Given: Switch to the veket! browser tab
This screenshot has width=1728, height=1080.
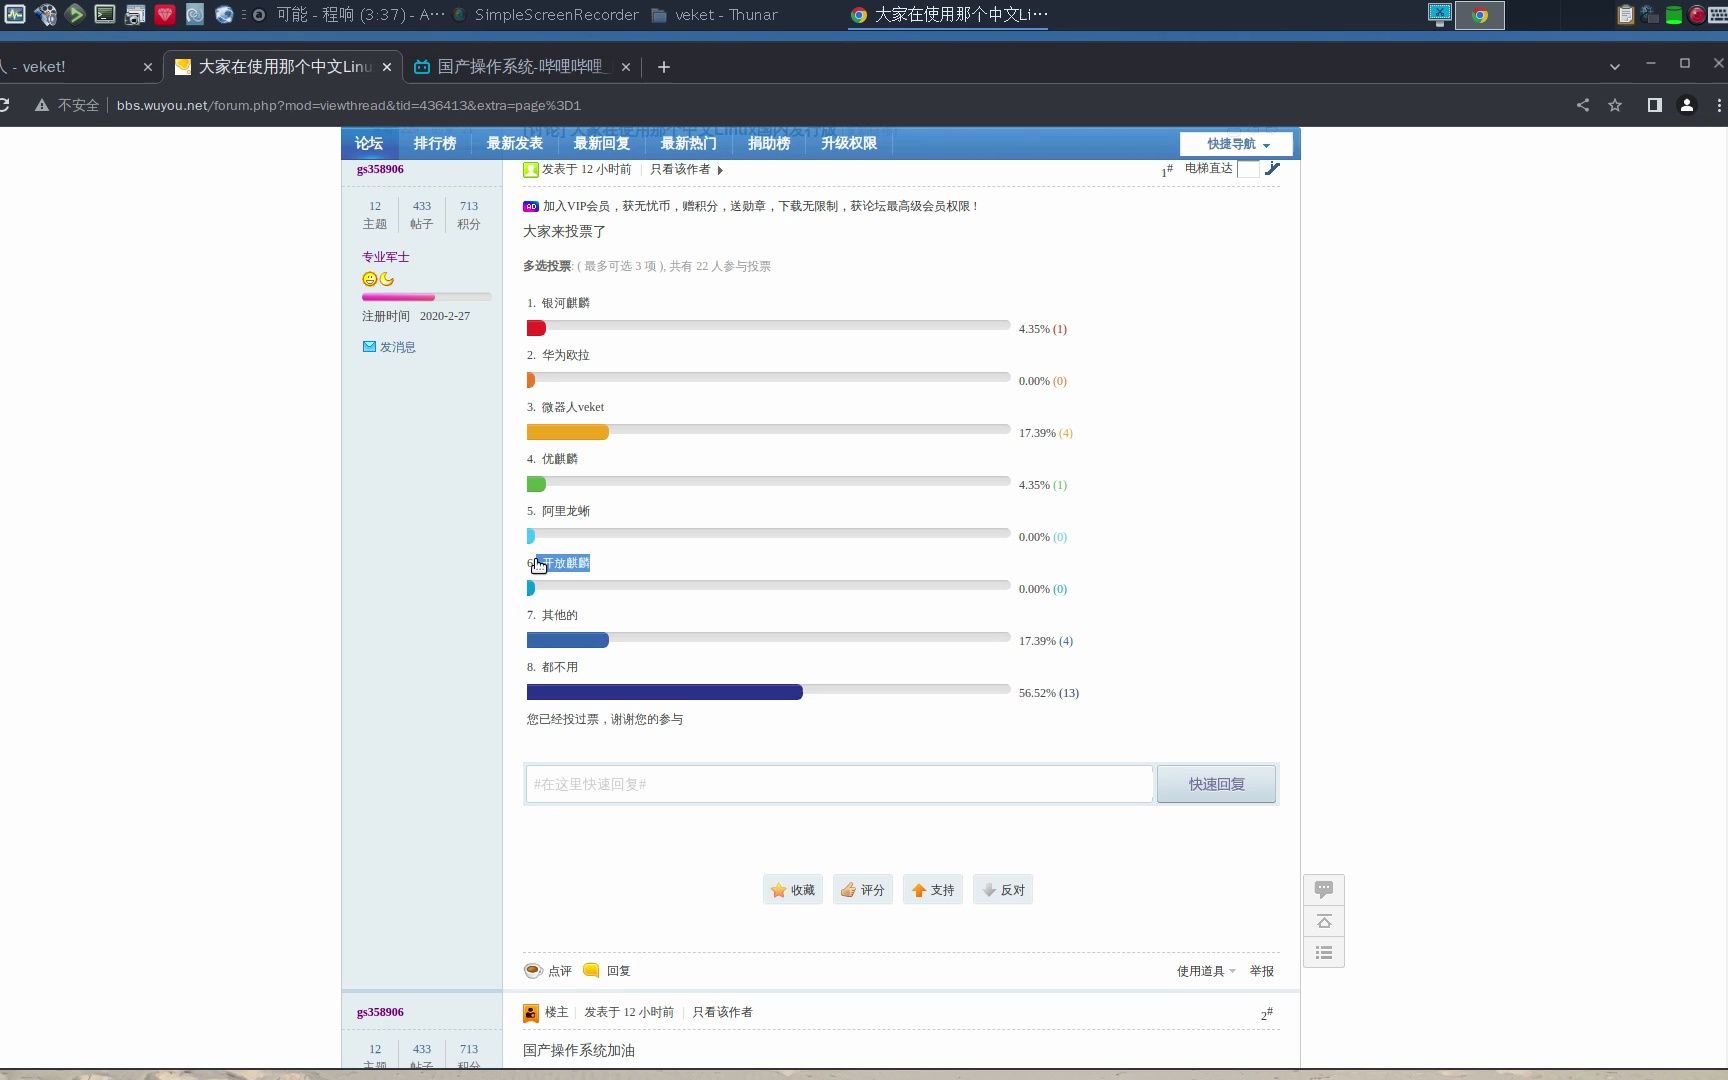Looking at the screenshot, I should [x=75, y=67].
